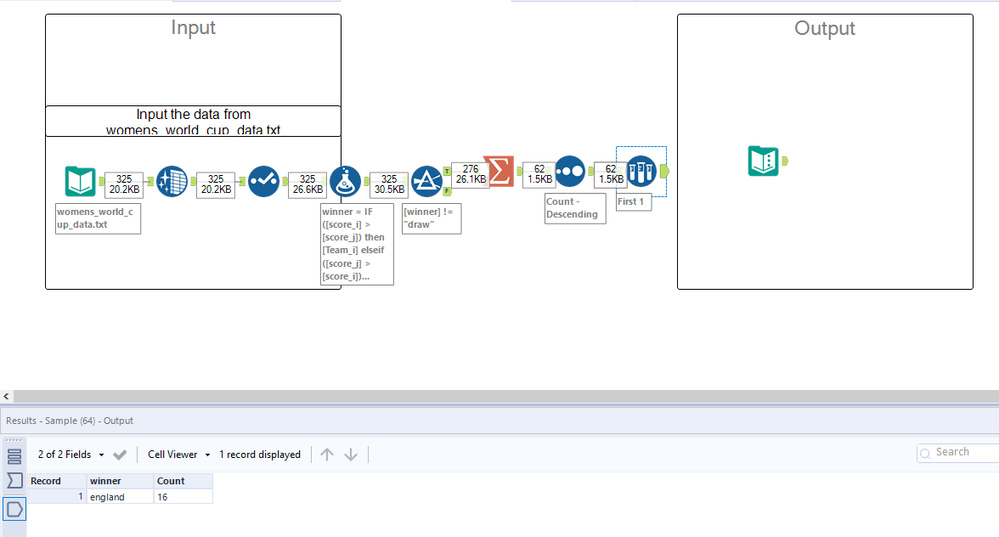999x537 pixels.
Task: Click the womens_world_cup_data.txt annotation
Action: (98, 218)
